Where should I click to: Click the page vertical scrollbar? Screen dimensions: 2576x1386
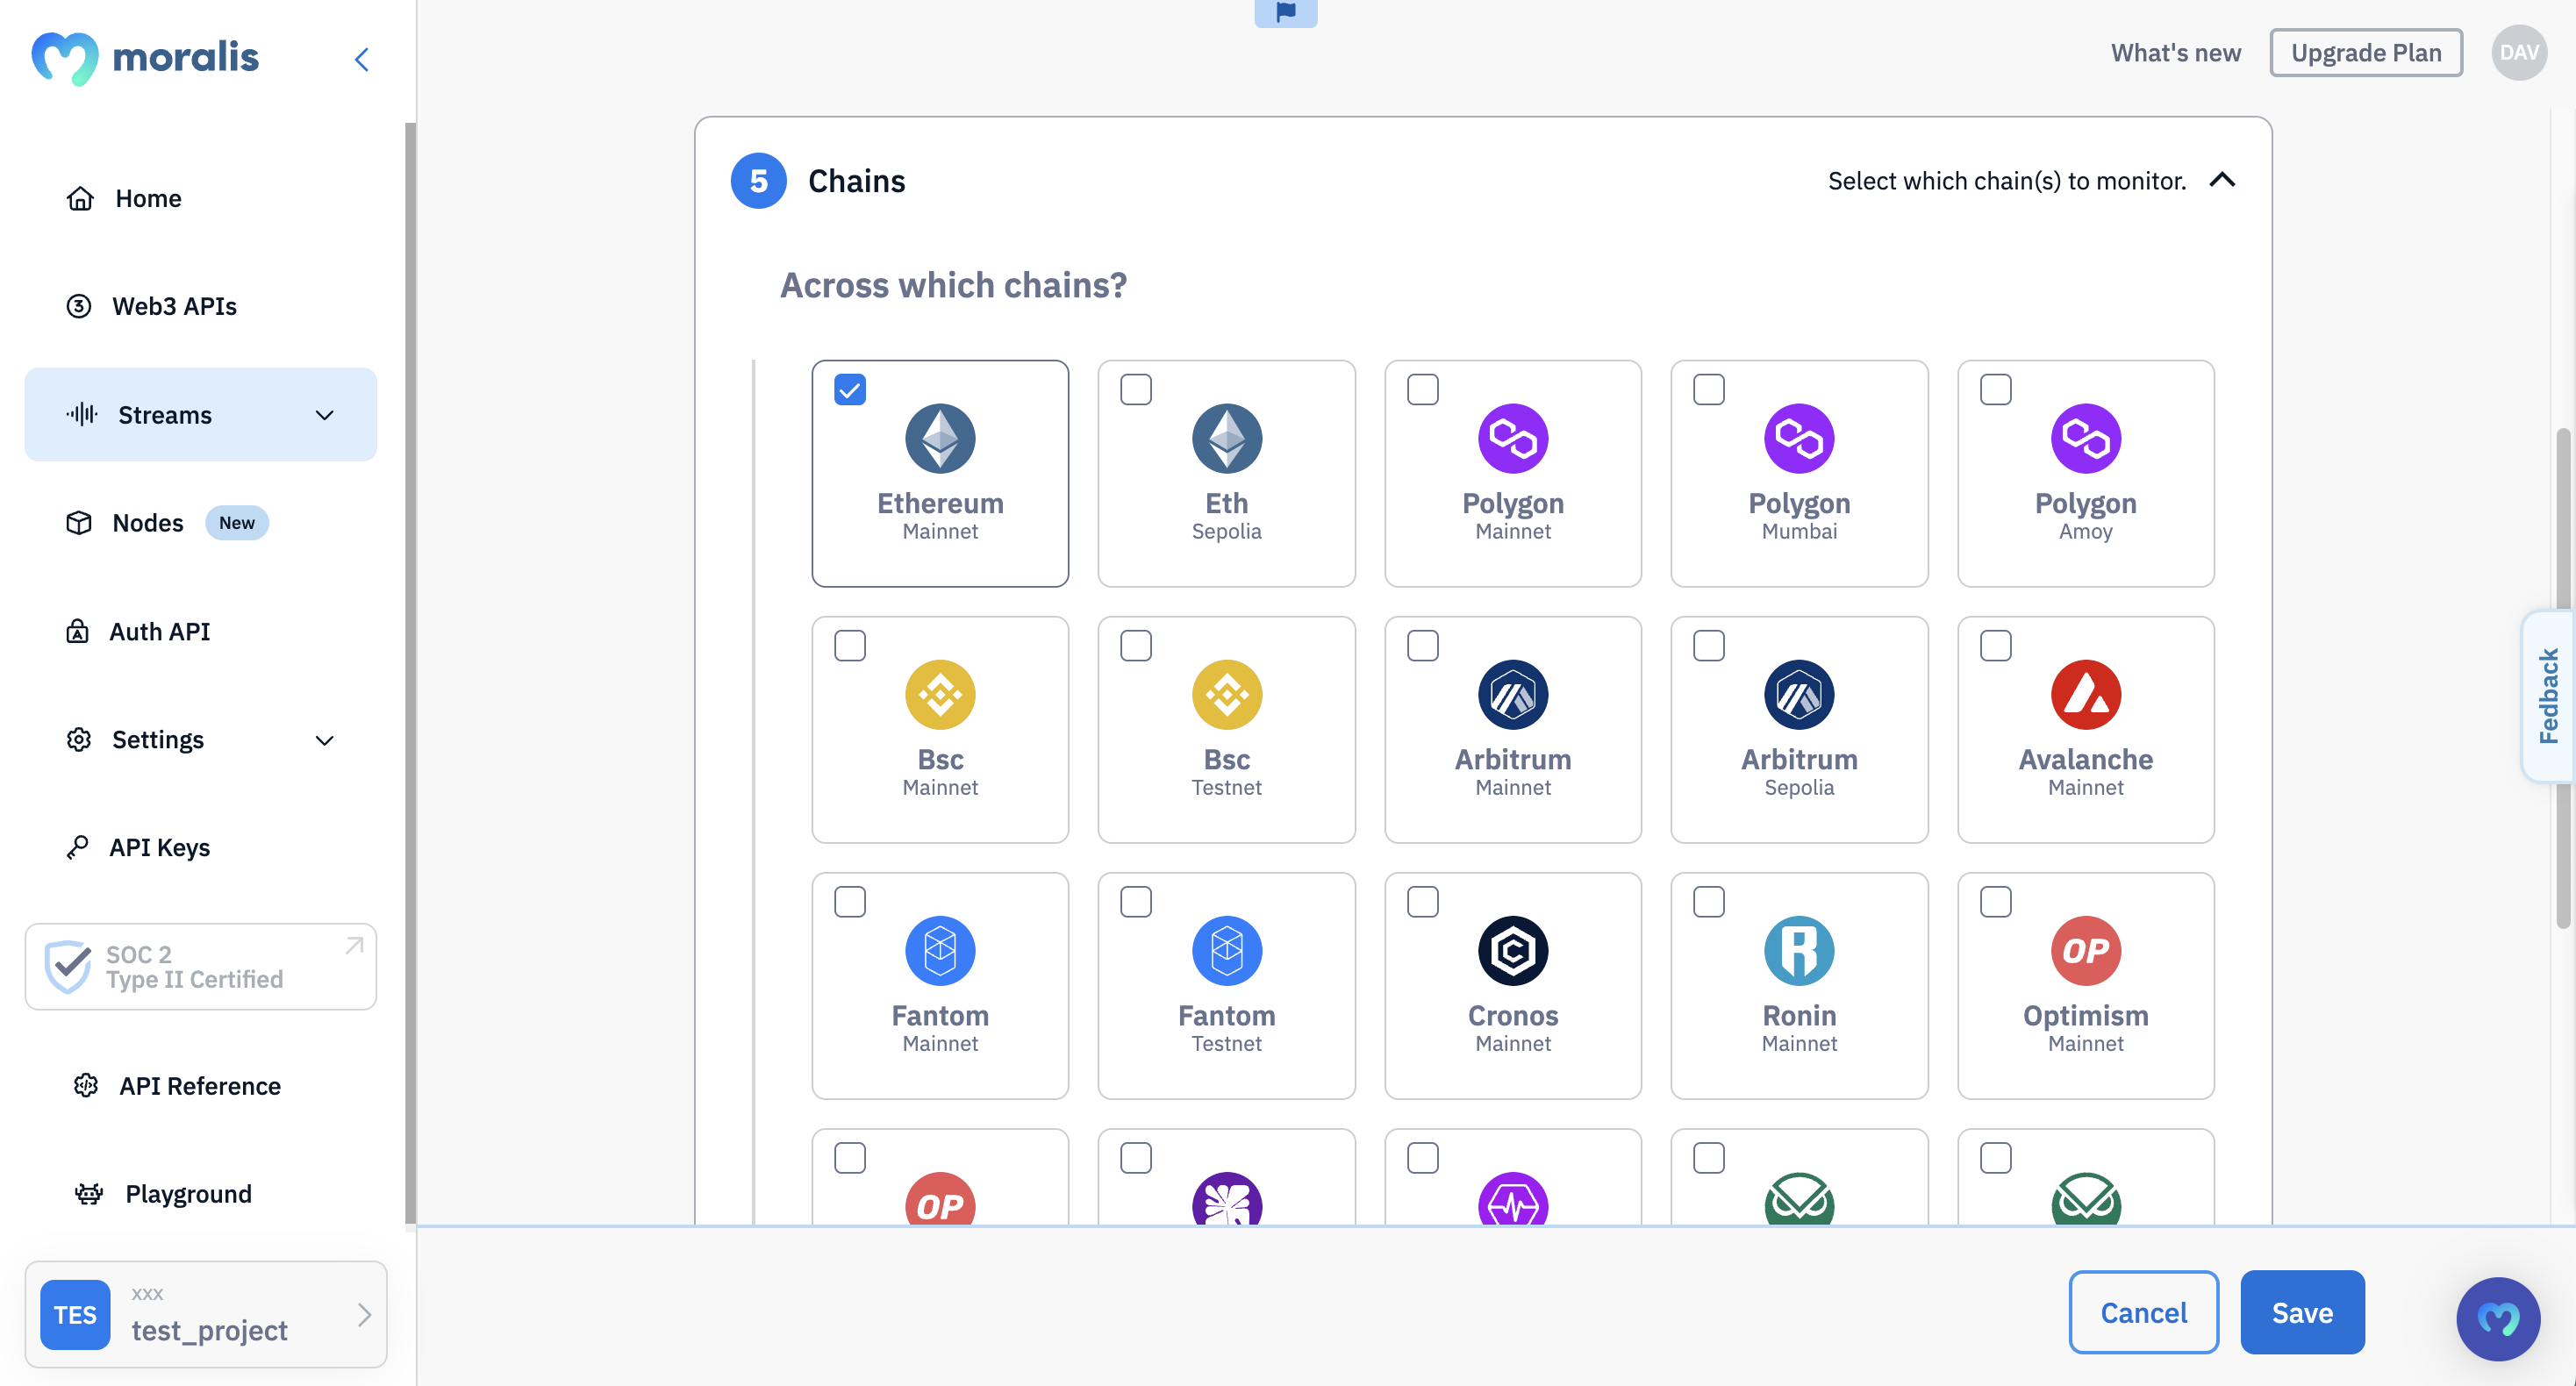point(2562,678)
